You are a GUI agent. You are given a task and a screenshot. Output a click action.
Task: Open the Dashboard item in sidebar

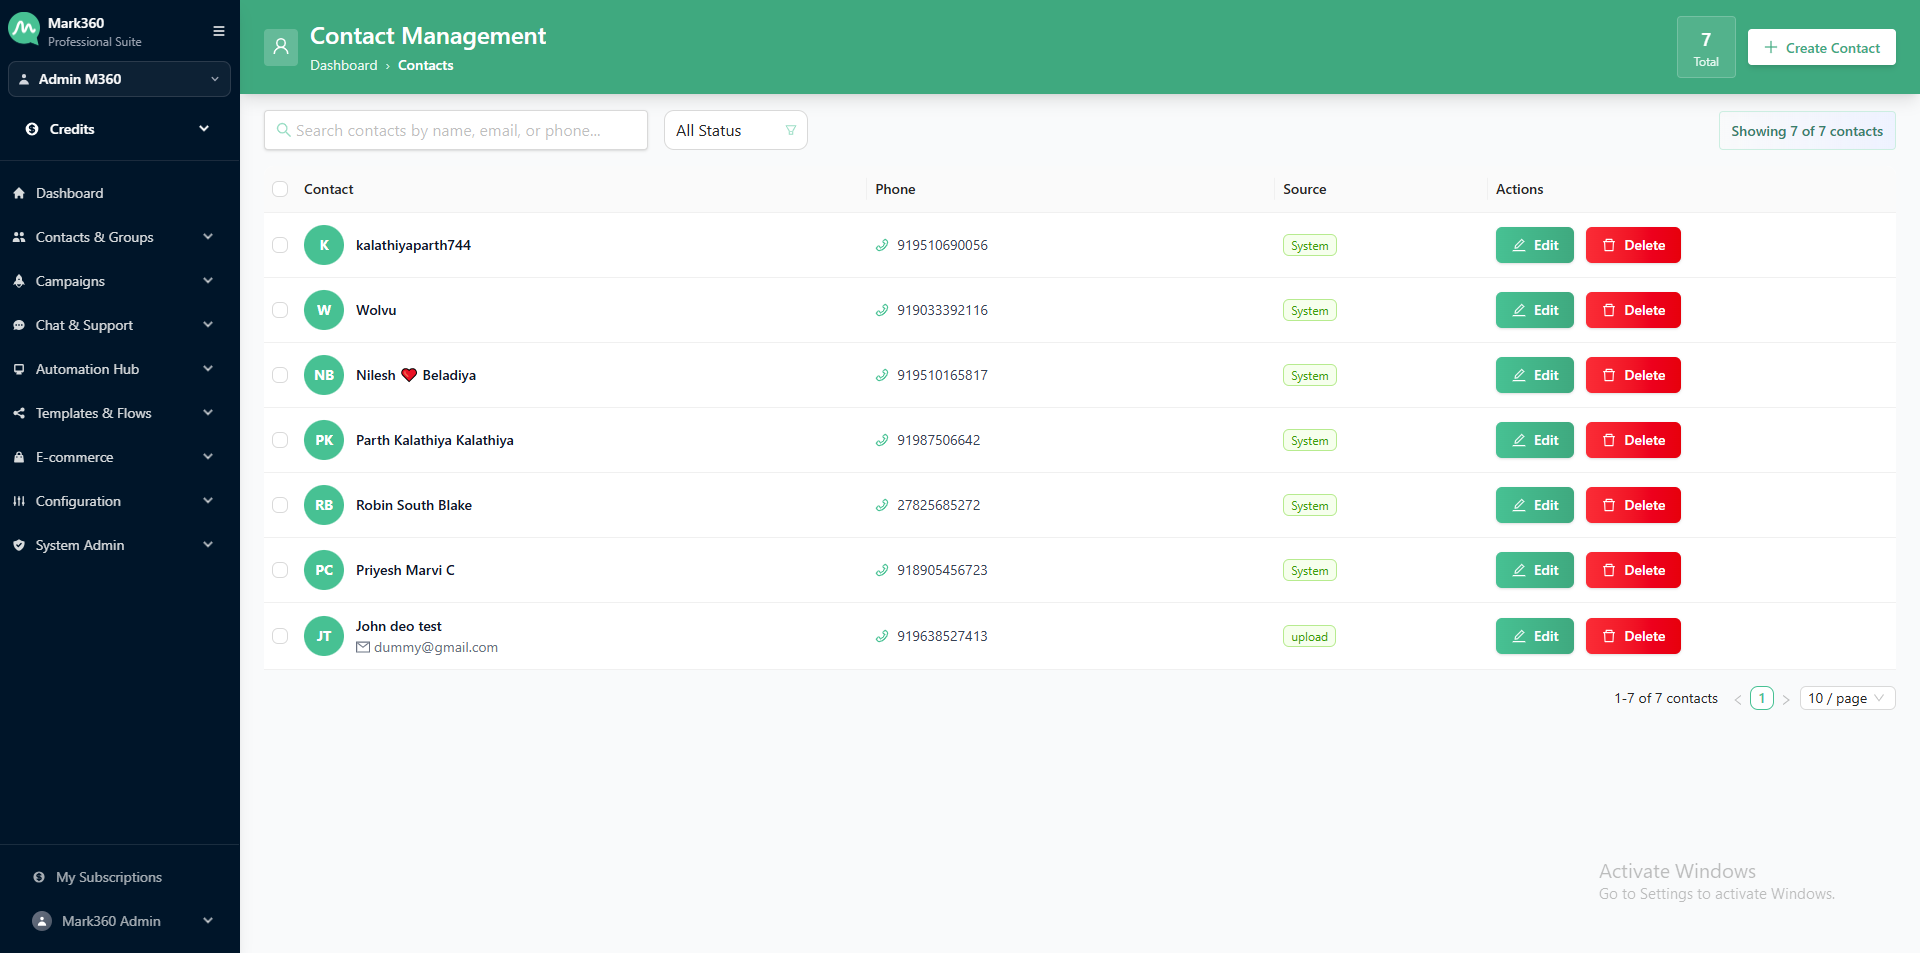click(x=69, y=193)
